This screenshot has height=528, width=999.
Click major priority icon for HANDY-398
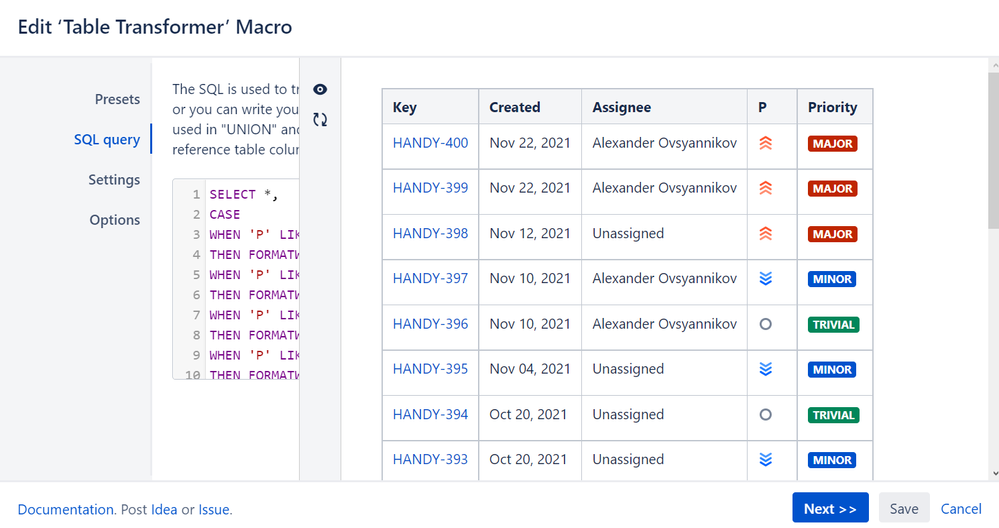(766, 234)
